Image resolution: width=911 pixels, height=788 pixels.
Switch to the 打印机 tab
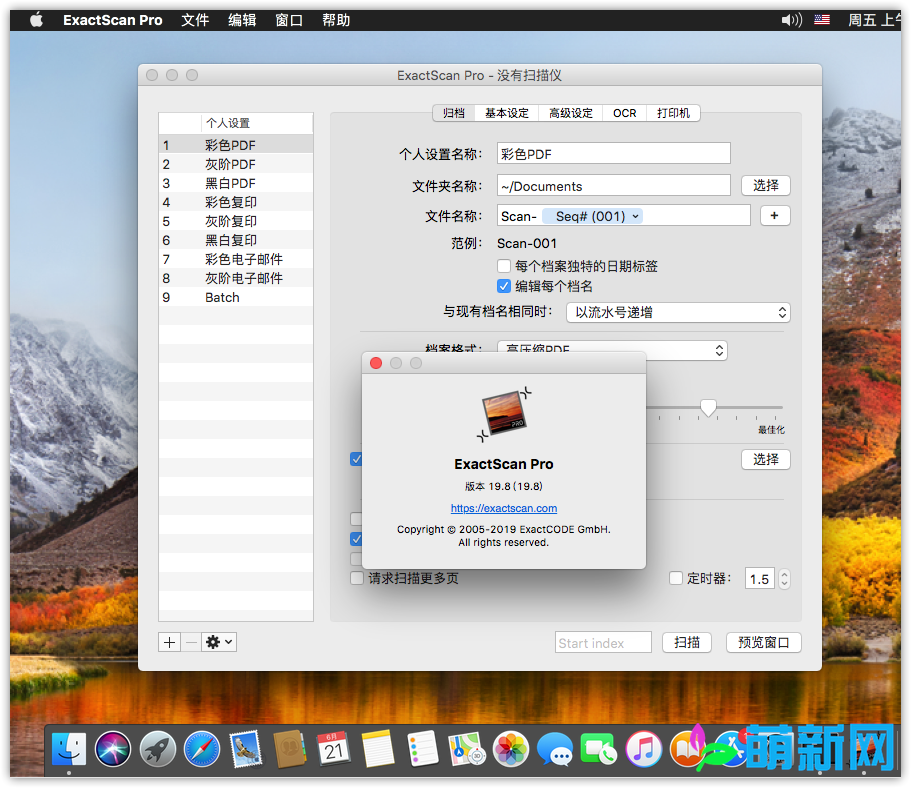point(673,113)
